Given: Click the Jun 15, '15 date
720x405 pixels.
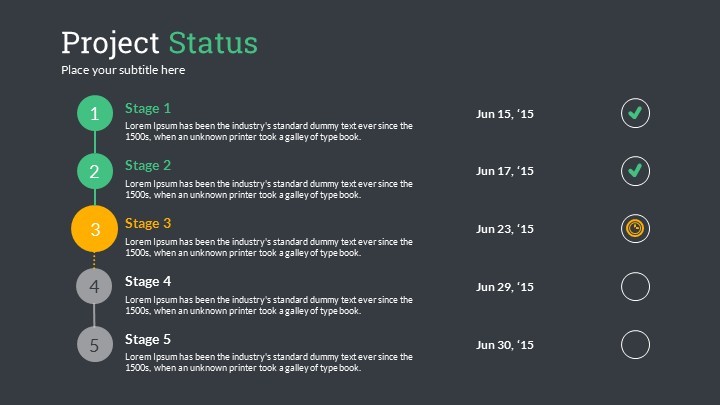Looking at the screenshot, I should [x=505, y=114].
